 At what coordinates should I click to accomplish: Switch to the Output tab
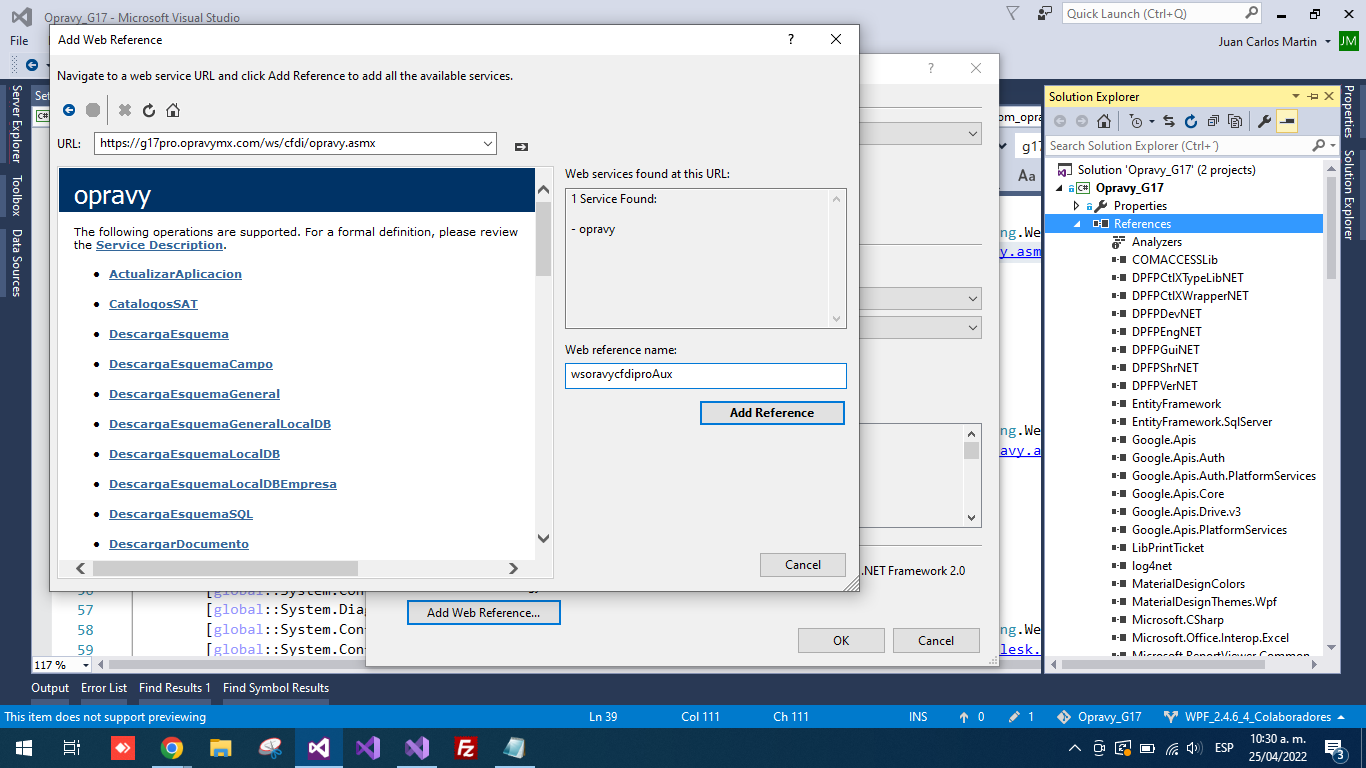coord(50,688)
